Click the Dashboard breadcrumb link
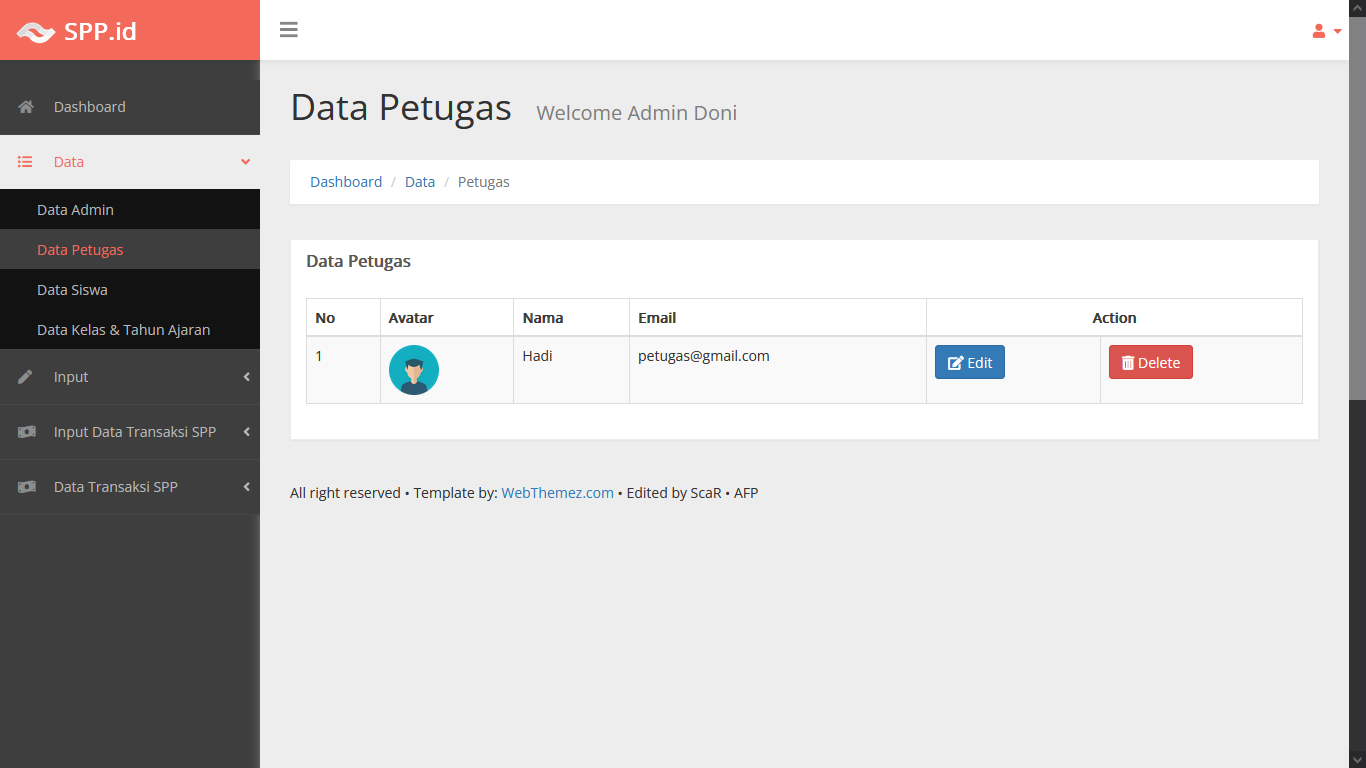 [x=346, y=182]
